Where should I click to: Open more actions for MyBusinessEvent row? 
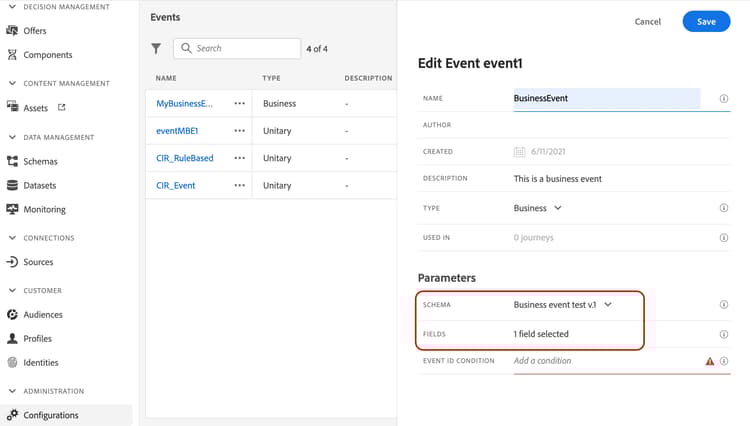coord(239,103)
